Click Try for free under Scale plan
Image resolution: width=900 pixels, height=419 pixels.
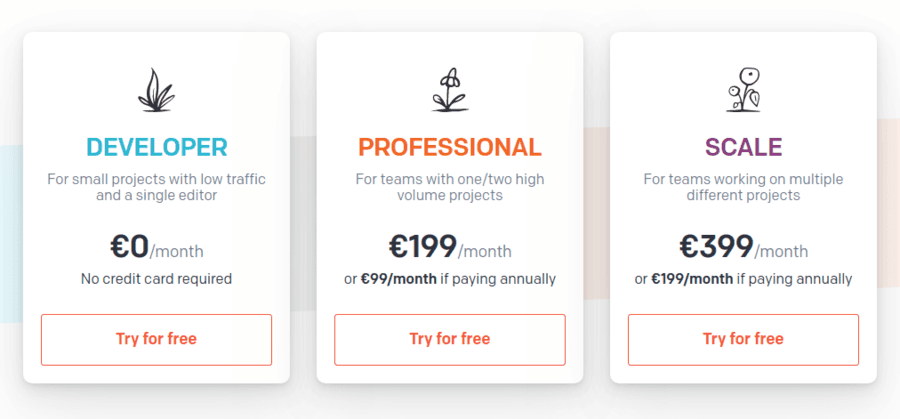point(743,339)
